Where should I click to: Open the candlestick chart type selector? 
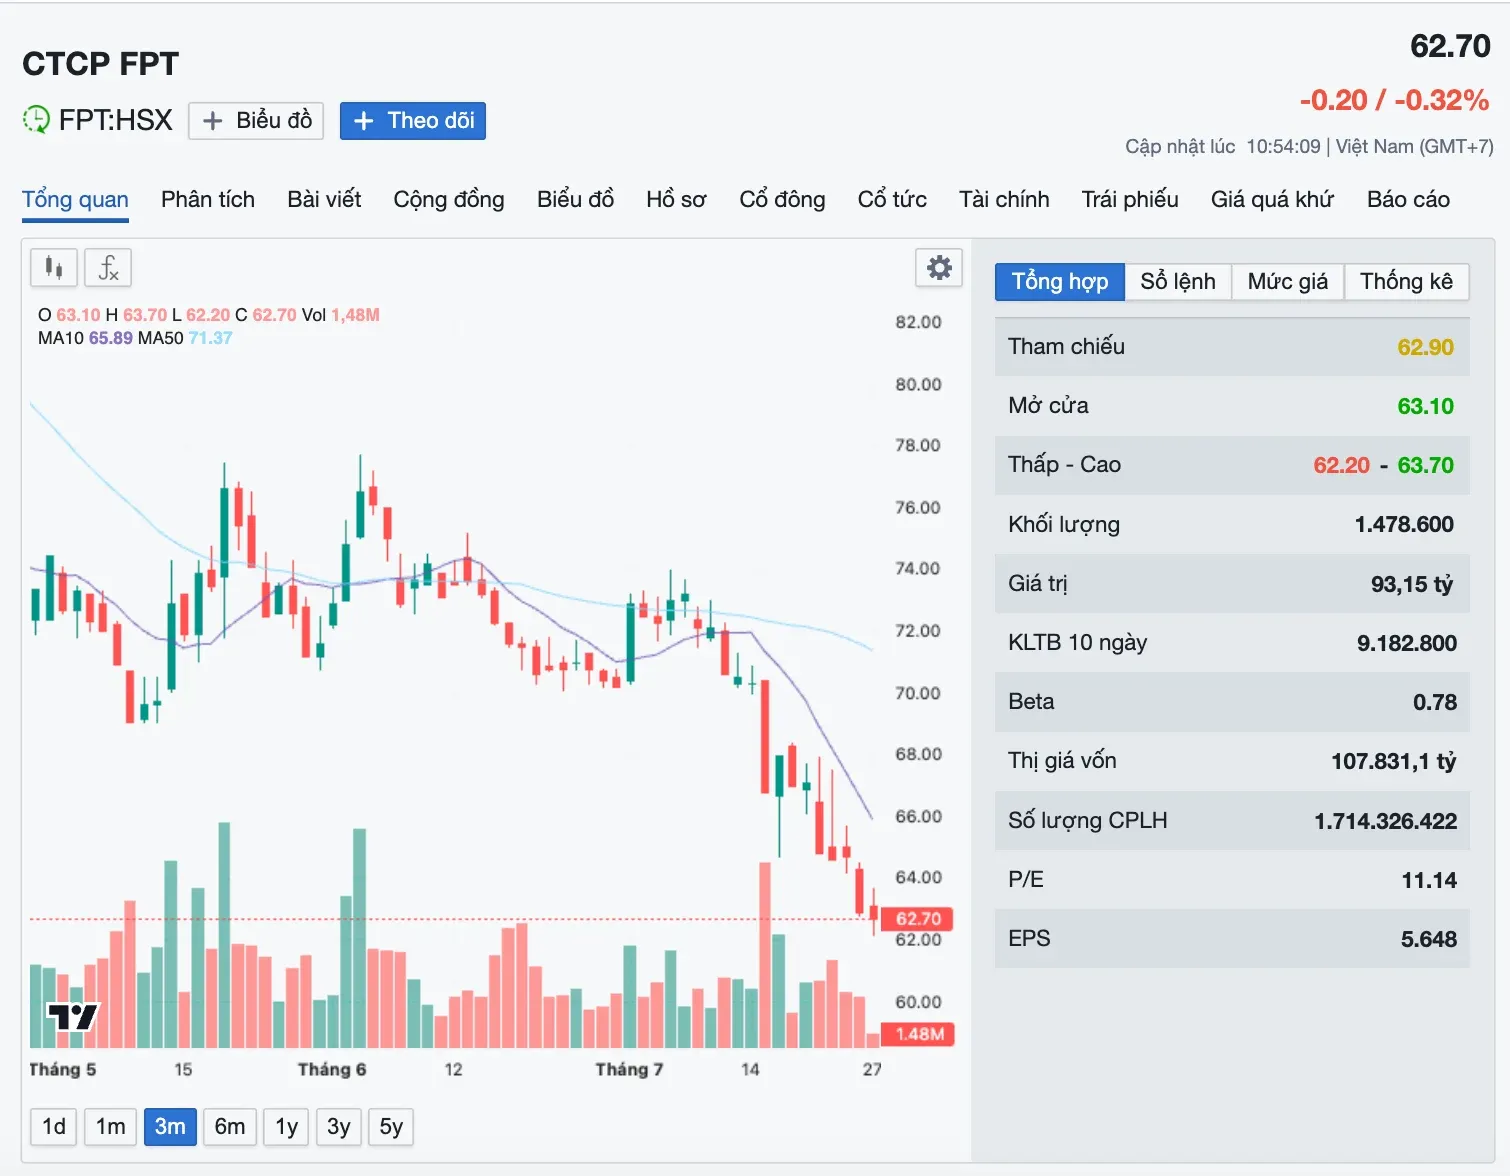(x=54, y=267)
